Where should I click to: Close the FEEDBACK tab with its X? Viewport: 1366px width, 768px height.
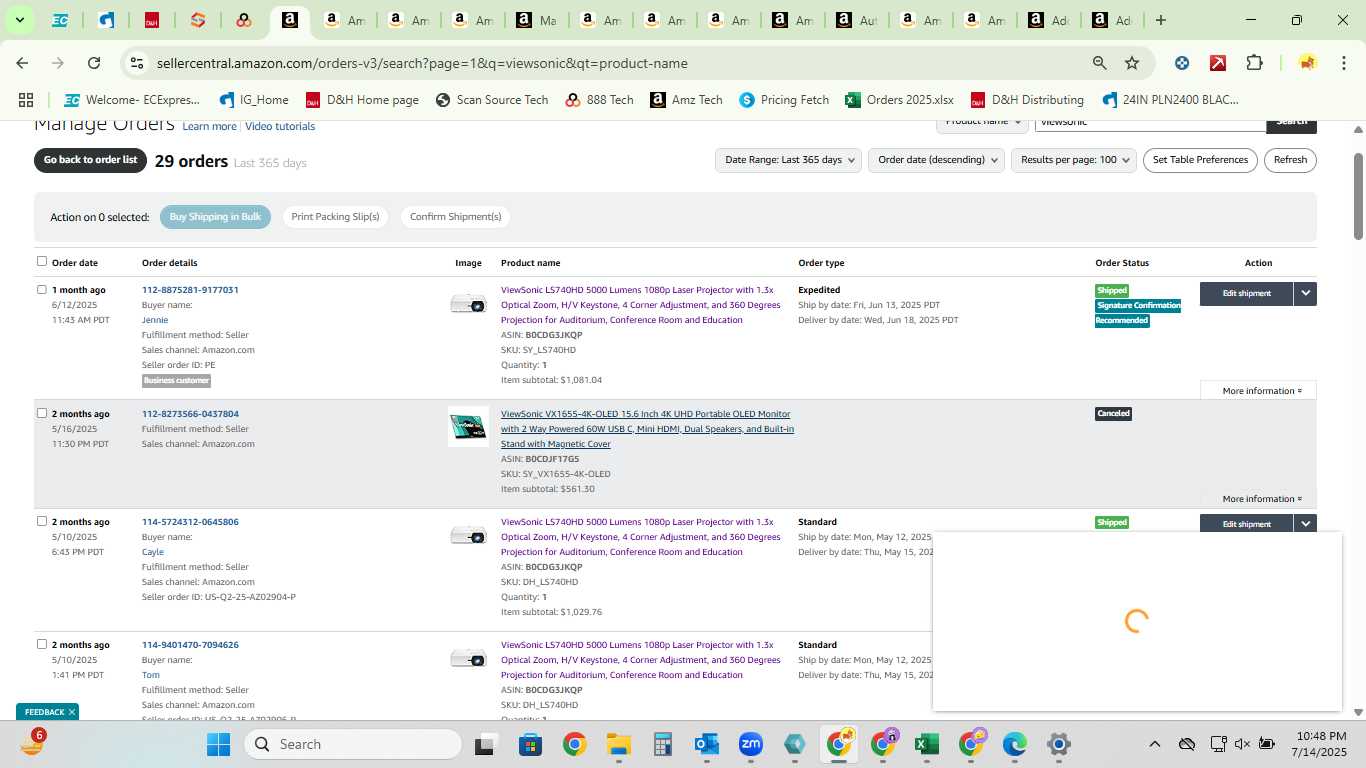pos(72,712)
